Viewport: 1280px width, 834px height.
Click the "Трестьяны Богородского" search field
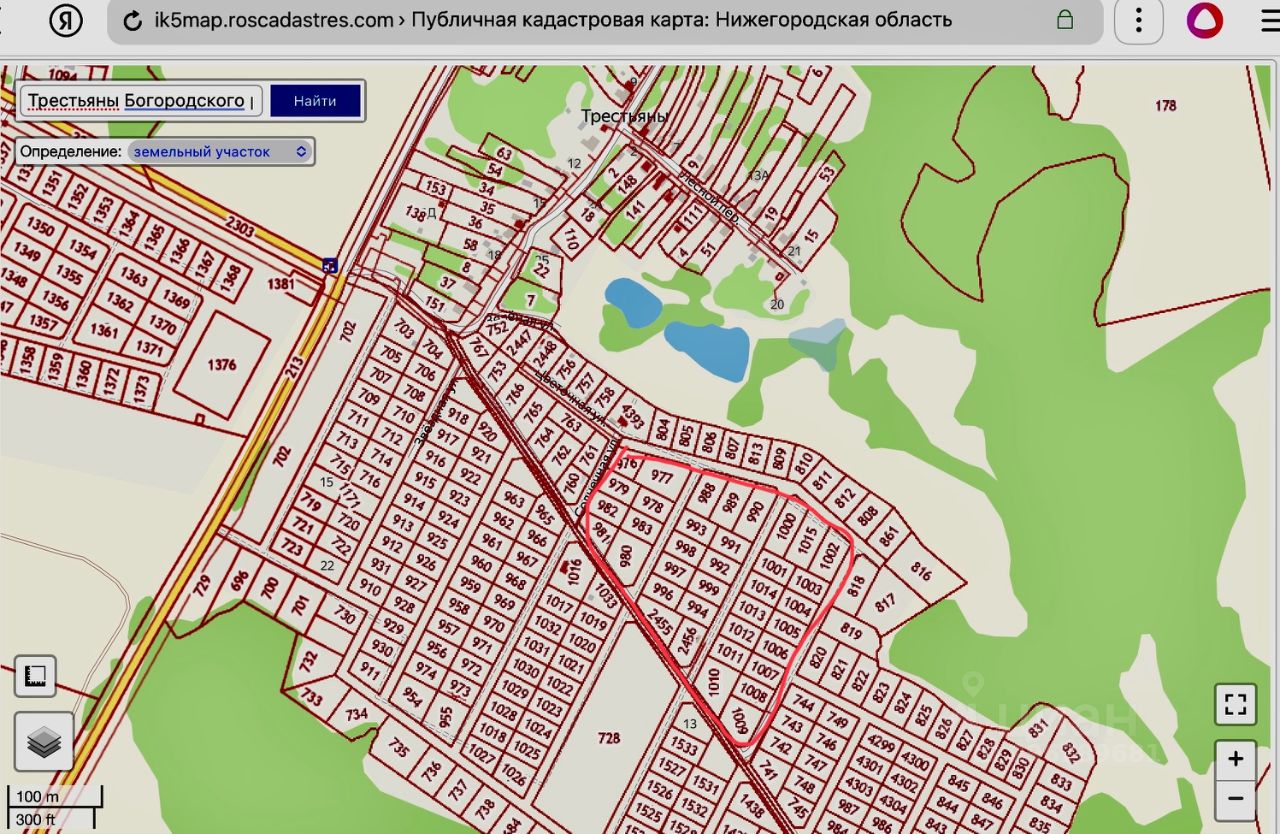click(x=140, y=101)
